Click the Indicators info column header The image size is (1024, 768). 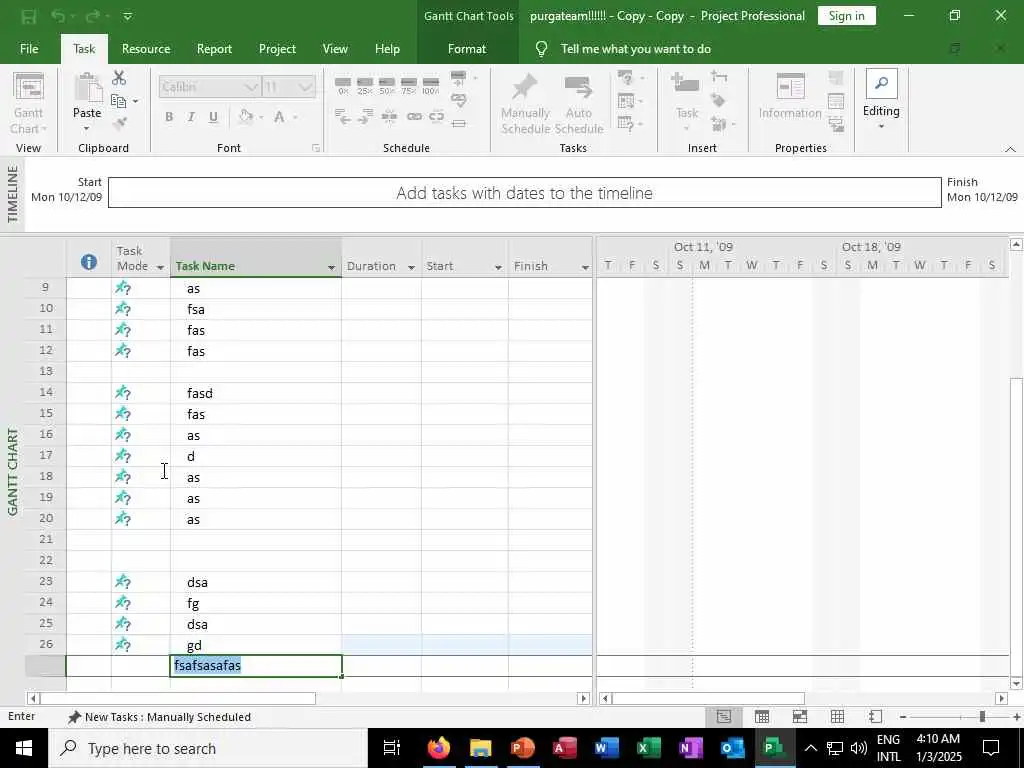point(89,262)
